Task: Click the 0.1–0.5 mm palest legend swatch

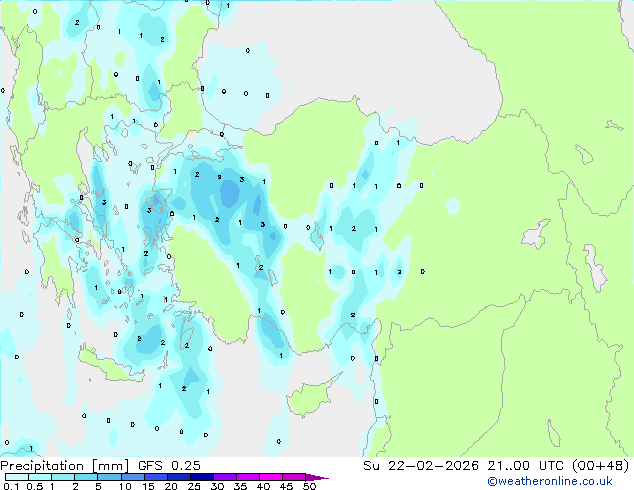Action: [x=17, y=477]
